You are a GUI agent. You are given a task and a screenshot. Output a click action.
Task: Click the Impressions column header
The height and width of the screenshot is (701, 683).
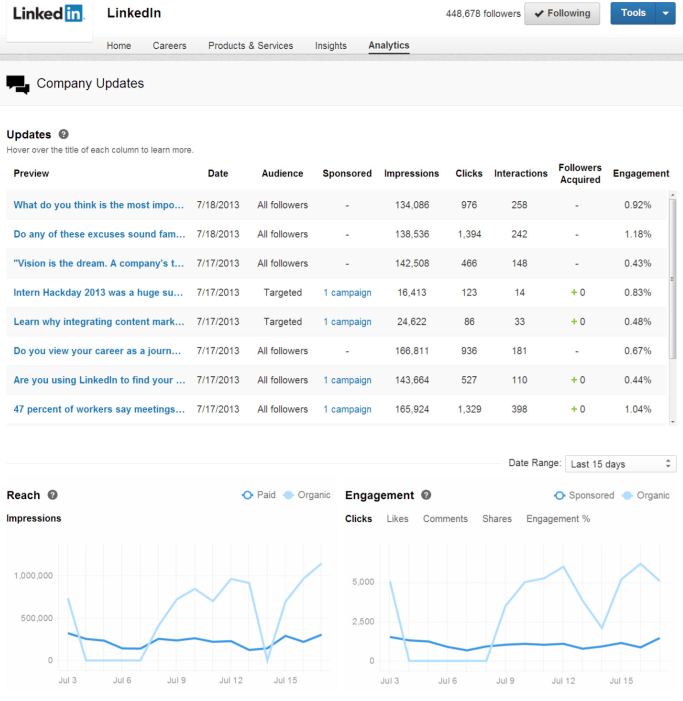point(412,173)
